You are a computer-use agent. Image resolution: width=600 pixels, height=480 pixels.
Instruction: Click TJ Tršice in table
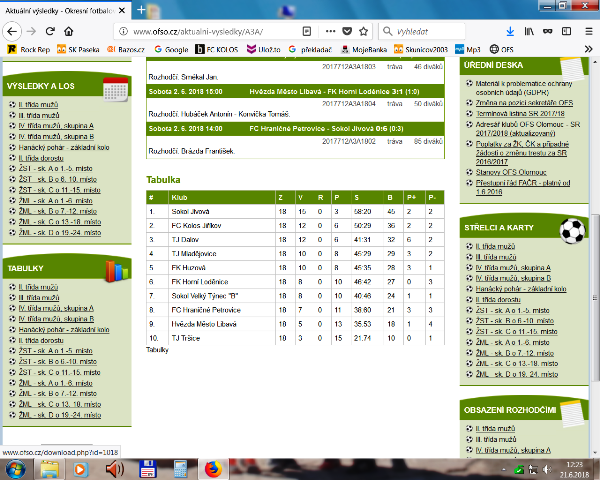(x=186, y=338)
